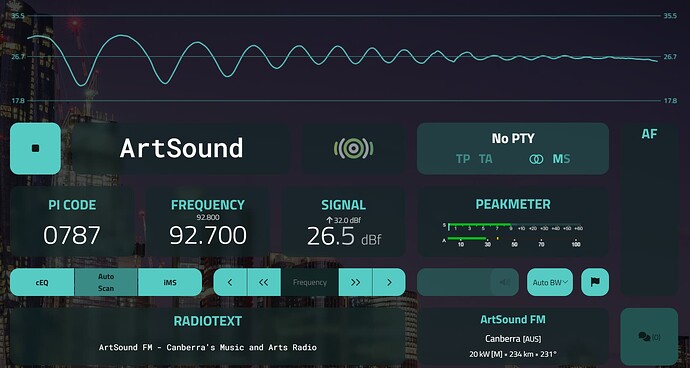Step frequency down with single left arrow
The height and width of the screenshot is (368, 690).
point(230,282)
